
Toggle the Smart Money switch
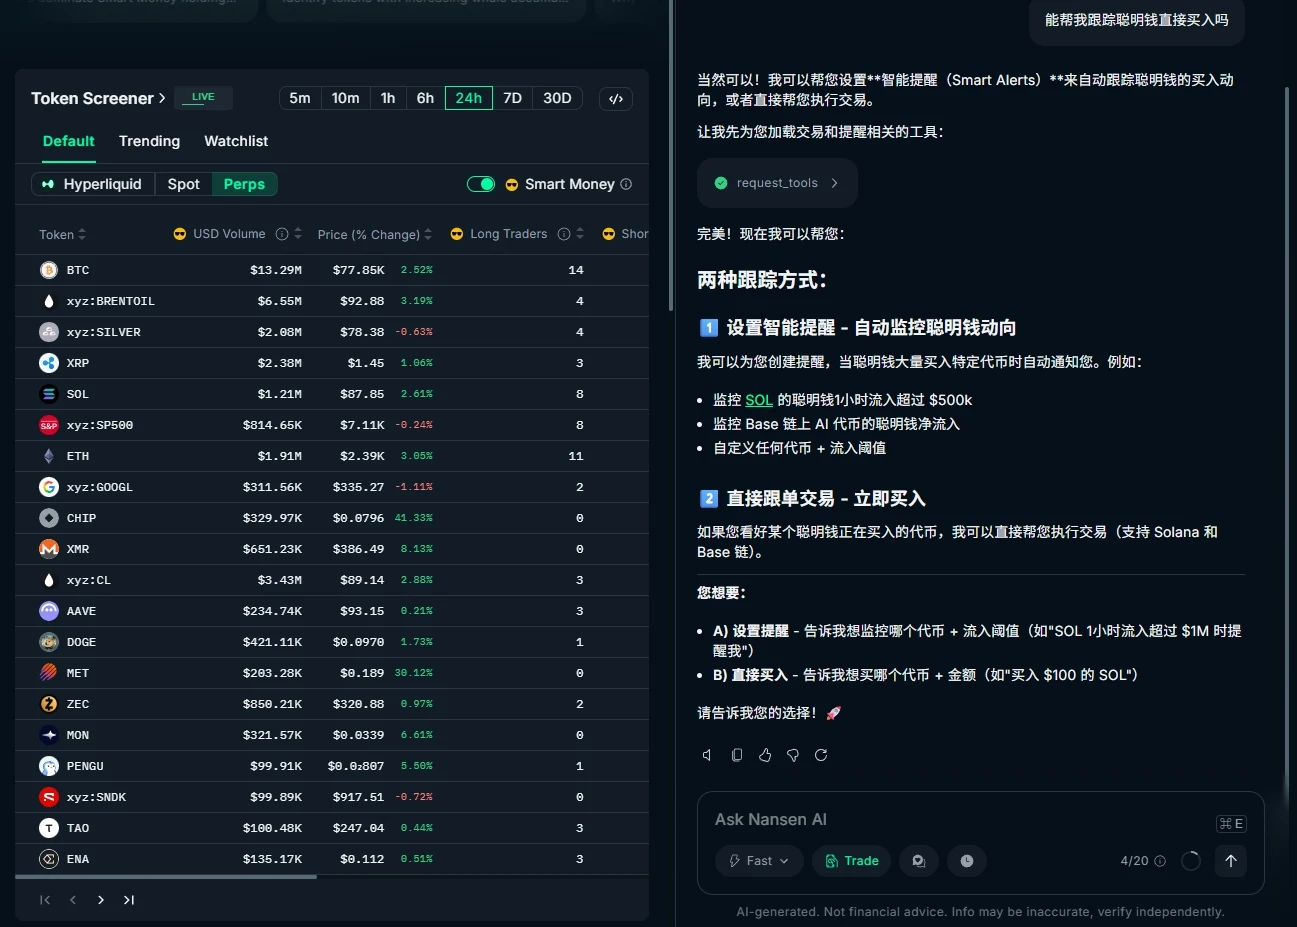pyautogui.click(x=481, y=184)
